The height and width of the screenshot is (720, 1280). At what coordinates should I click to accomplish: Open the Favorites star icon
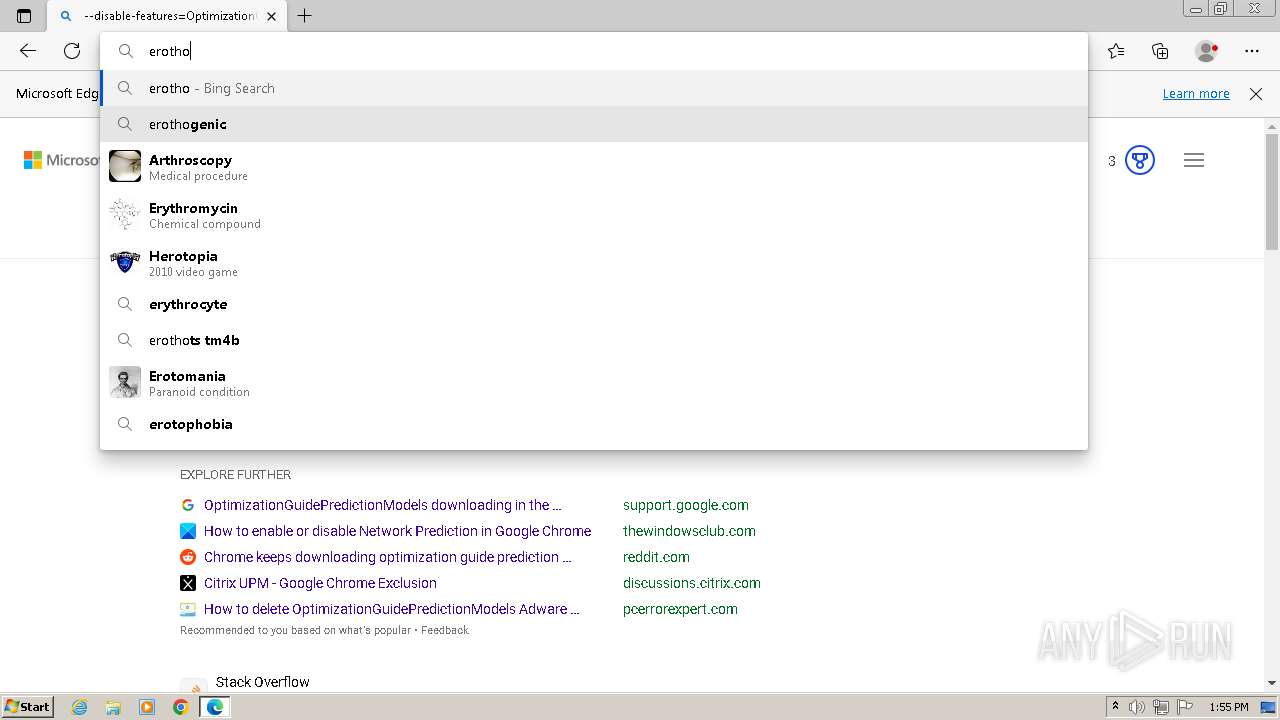coord(1116,51)
